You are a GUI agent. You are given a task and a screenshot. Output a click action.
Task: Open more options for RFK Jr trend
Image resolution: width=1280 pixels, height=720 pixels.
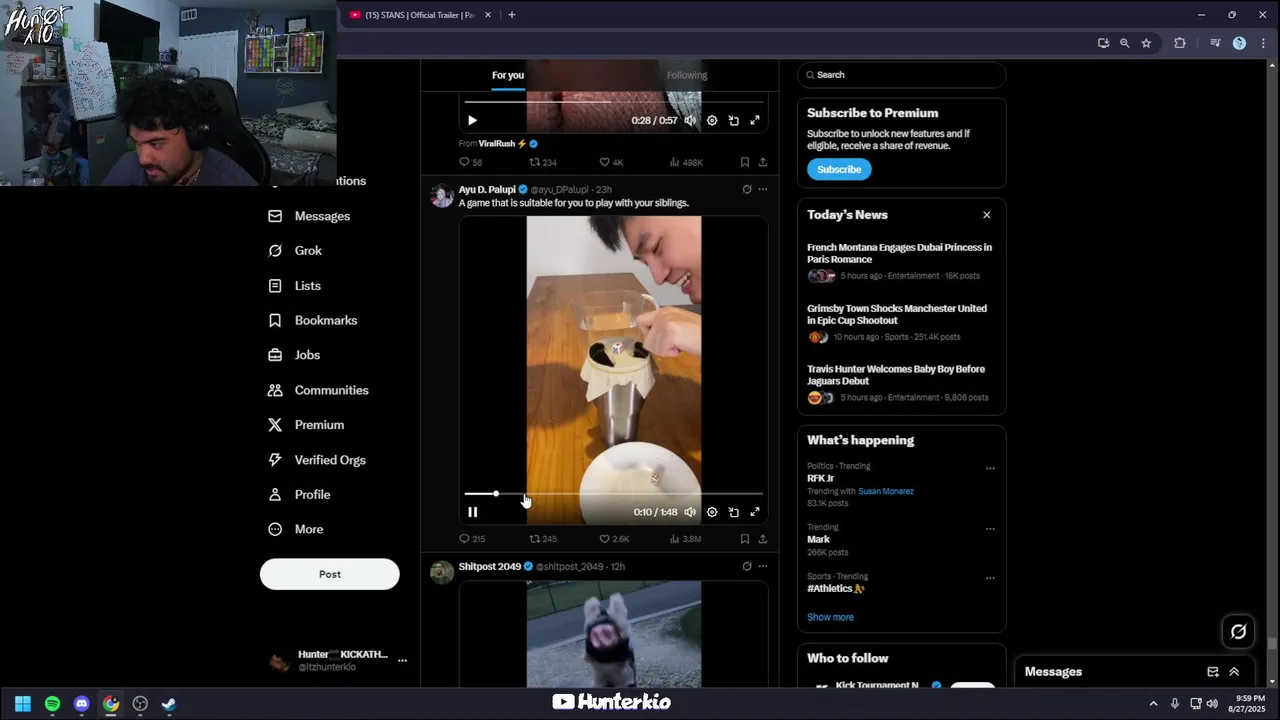click(x=990, y=468)
